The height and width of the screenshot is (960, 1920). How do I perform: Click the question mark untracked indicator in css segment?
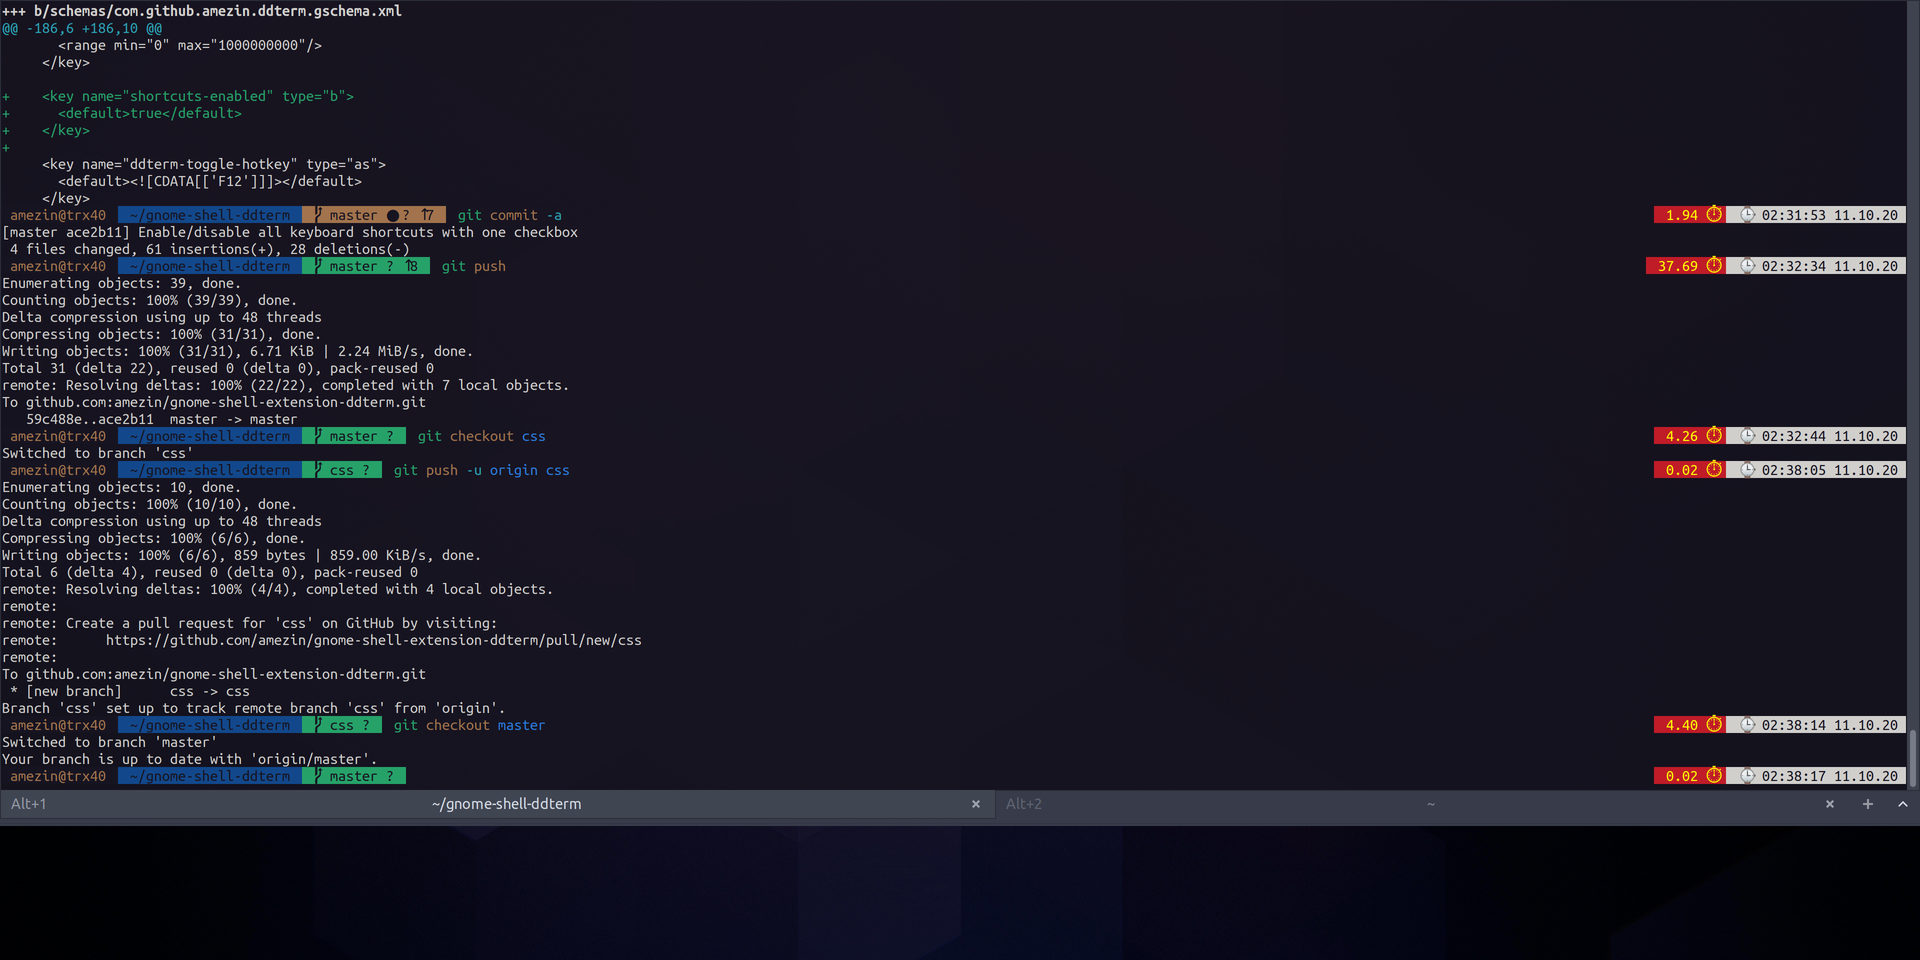coord(365,470)
